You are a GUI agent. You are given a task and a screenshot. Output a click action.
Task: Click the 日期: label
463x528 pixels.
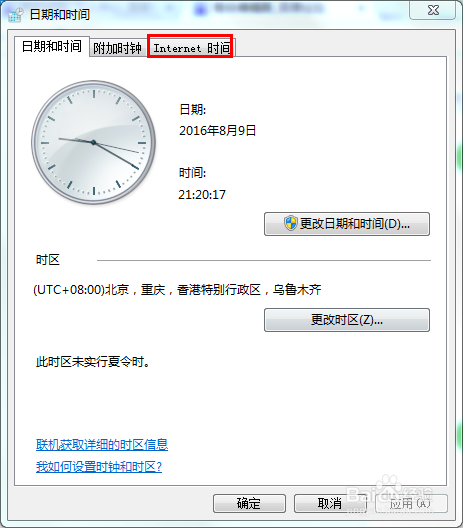coord(193,109)
